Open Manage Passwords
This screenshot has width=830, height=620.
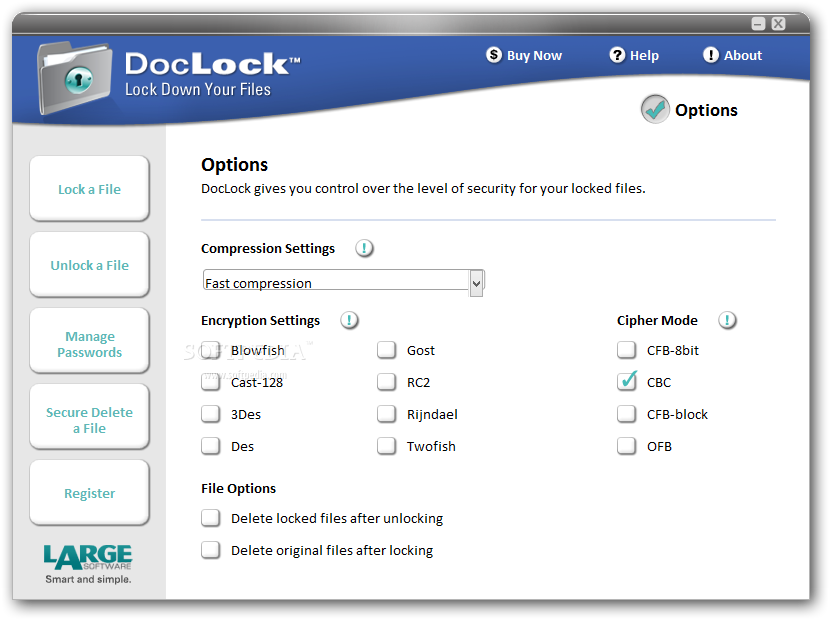tap(89, 341)
